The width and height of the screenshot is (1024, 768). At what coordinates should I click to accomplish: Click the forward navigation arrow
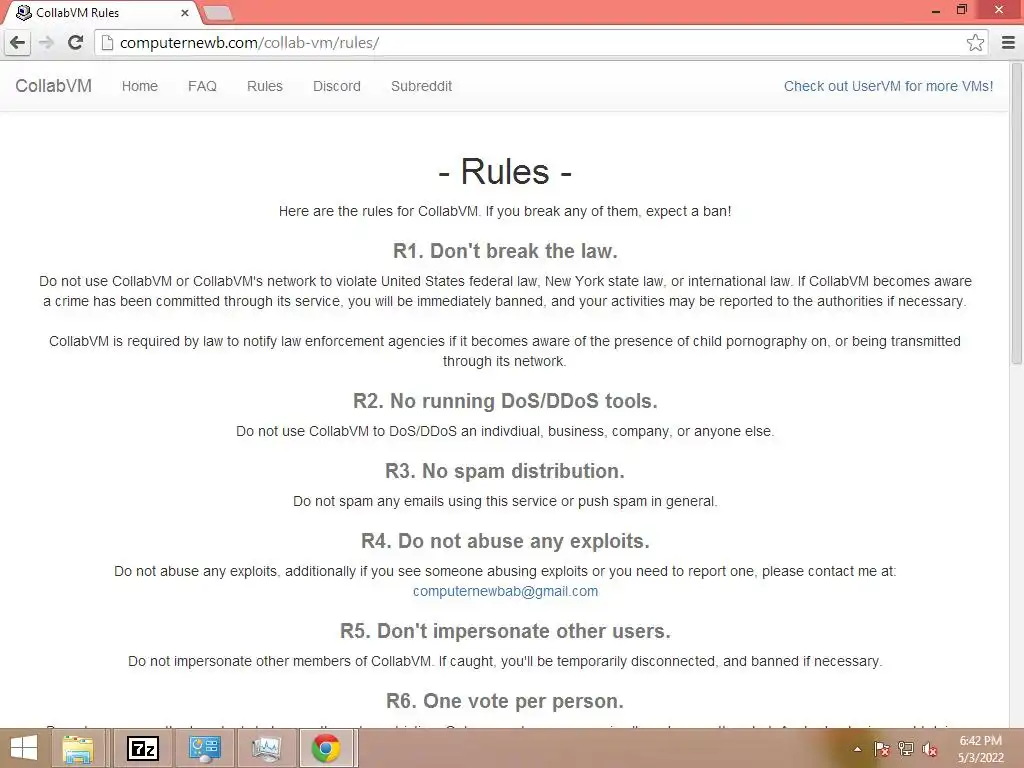[46, 43]
